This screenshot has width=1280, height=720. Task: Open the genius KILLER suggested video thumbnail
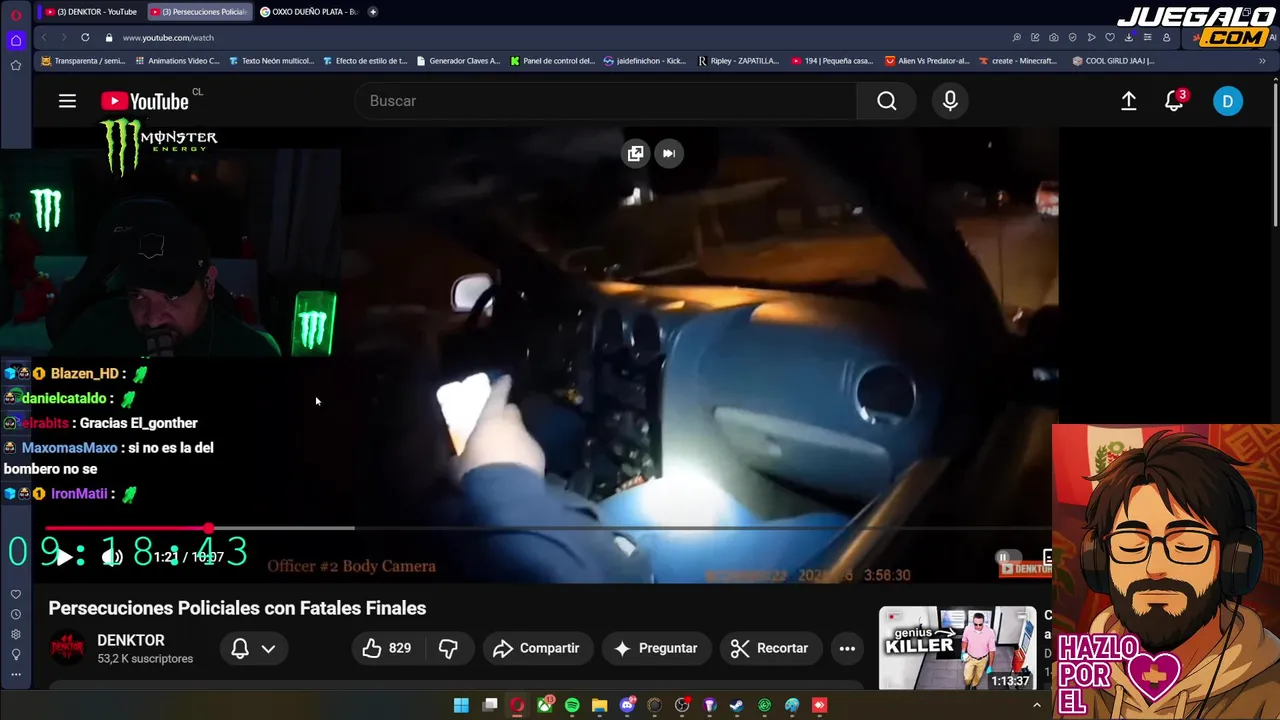(958, 648)
